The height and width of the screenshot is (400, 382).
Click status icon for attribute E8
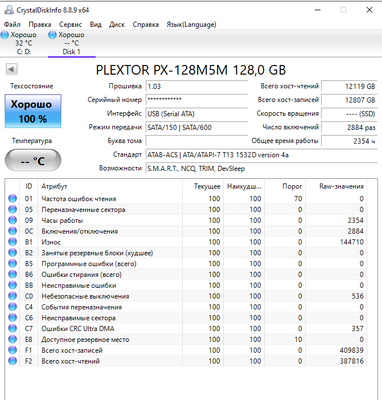13,339
